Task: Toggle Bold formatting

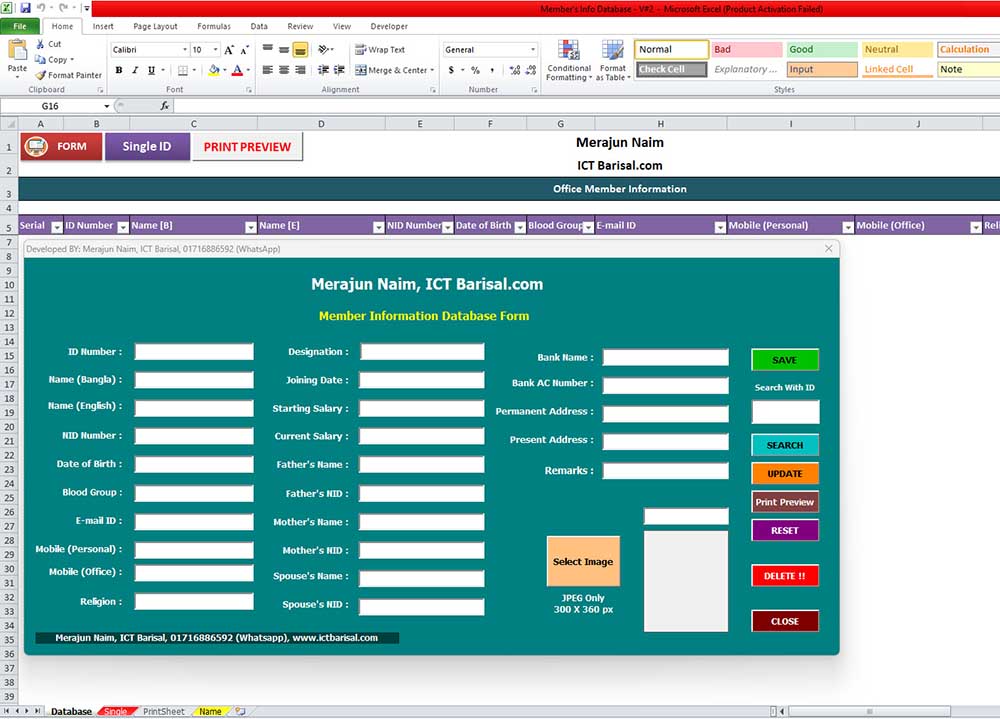Action: click(x=119, y=70)
